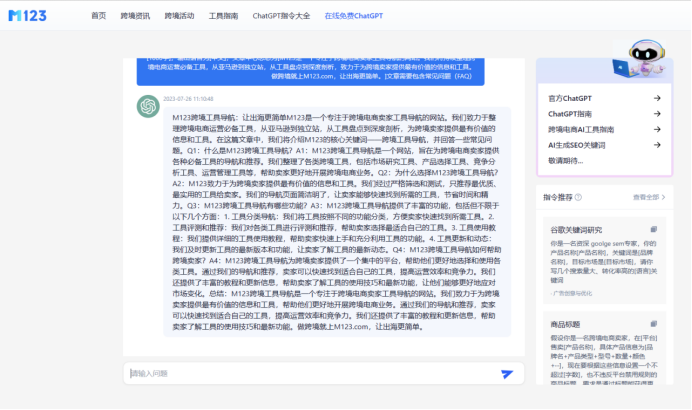Send the message with the paper plane icon
Image resolution: width=692 pixels, height=410 pixels.
pyautogui.click(x=507, y=373)
